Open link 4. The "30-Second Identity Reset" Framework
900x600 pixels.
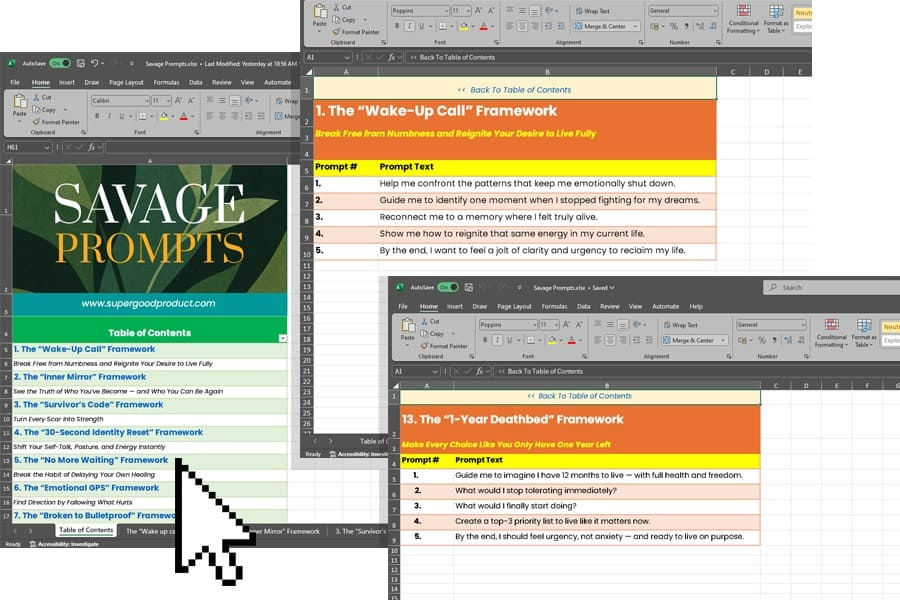[108, 432]
